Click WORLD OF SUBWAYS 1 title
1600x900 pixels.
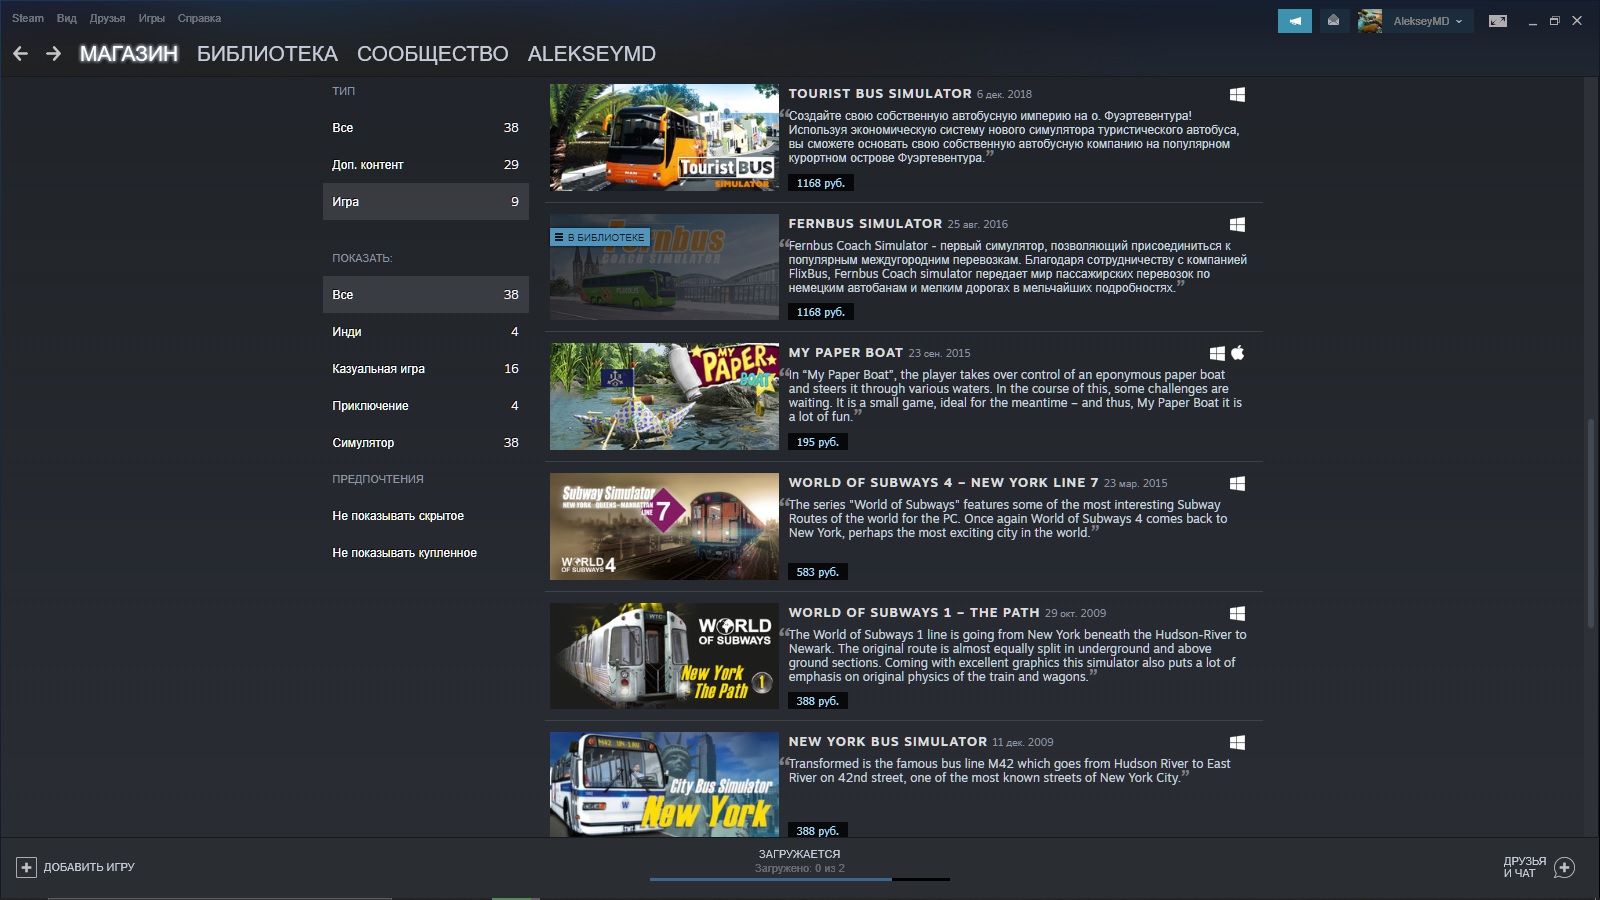click(914, 613)
